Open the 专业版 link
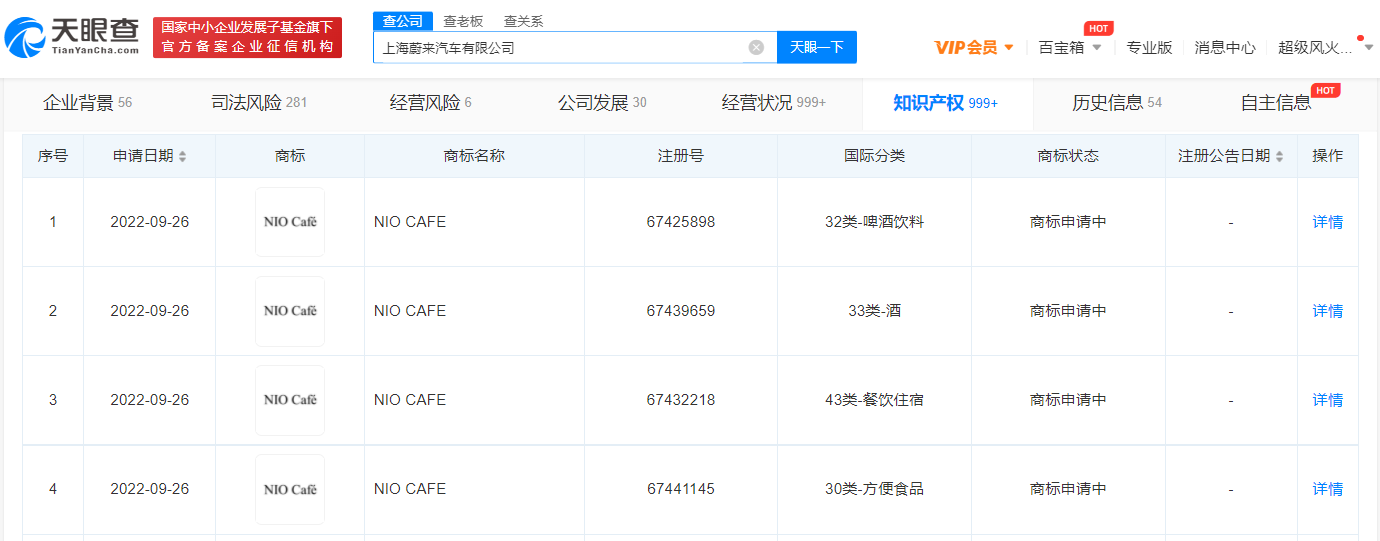This screenshot has width=1380, height=541. pos(1149,47)
